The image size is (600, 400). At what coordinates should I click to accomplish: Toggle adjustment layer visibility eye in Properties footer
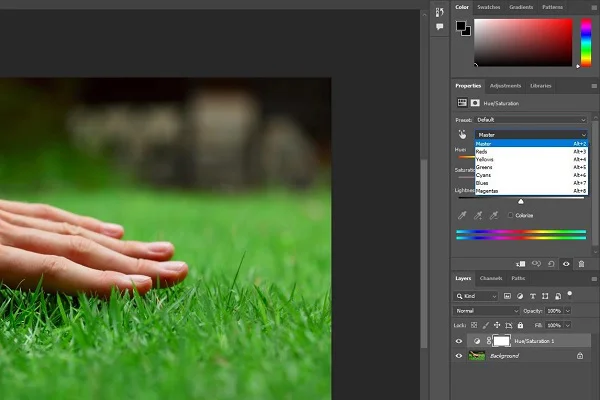click(566, 264)
